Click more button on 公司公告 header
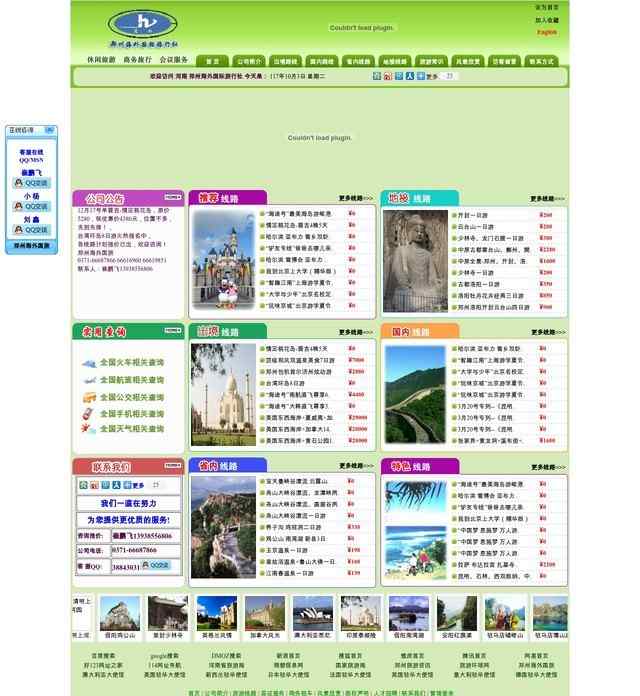 173,197
